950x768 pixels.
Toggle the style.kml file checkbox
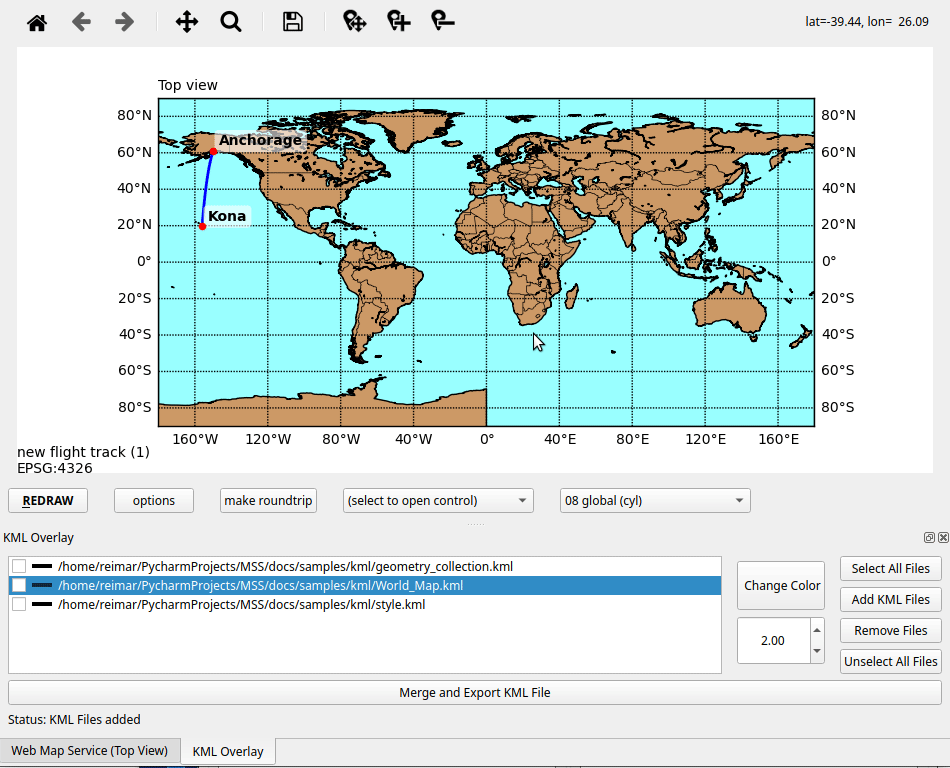pyautogui.click(x=19, y=605)
